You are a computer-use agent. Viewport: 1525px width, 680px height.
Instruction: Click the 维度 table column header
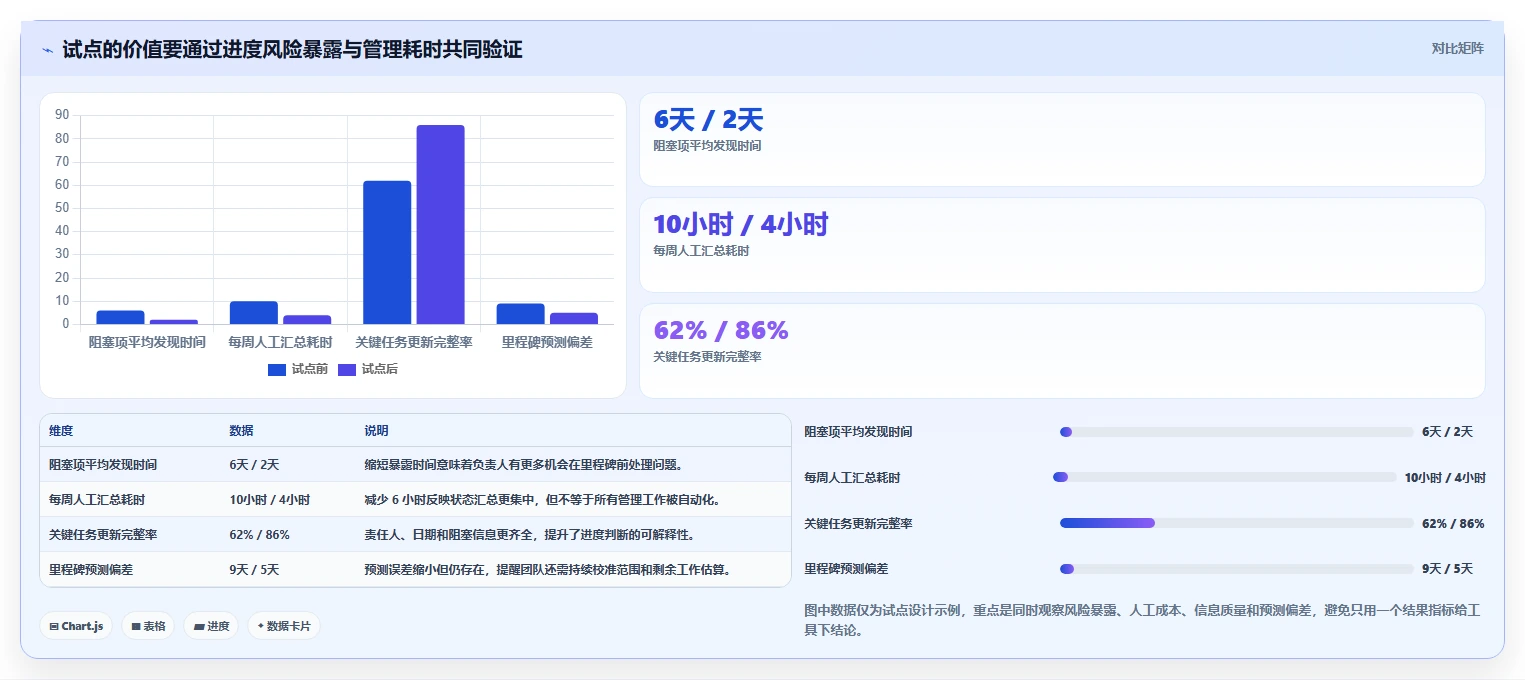(x=61, y=431)
